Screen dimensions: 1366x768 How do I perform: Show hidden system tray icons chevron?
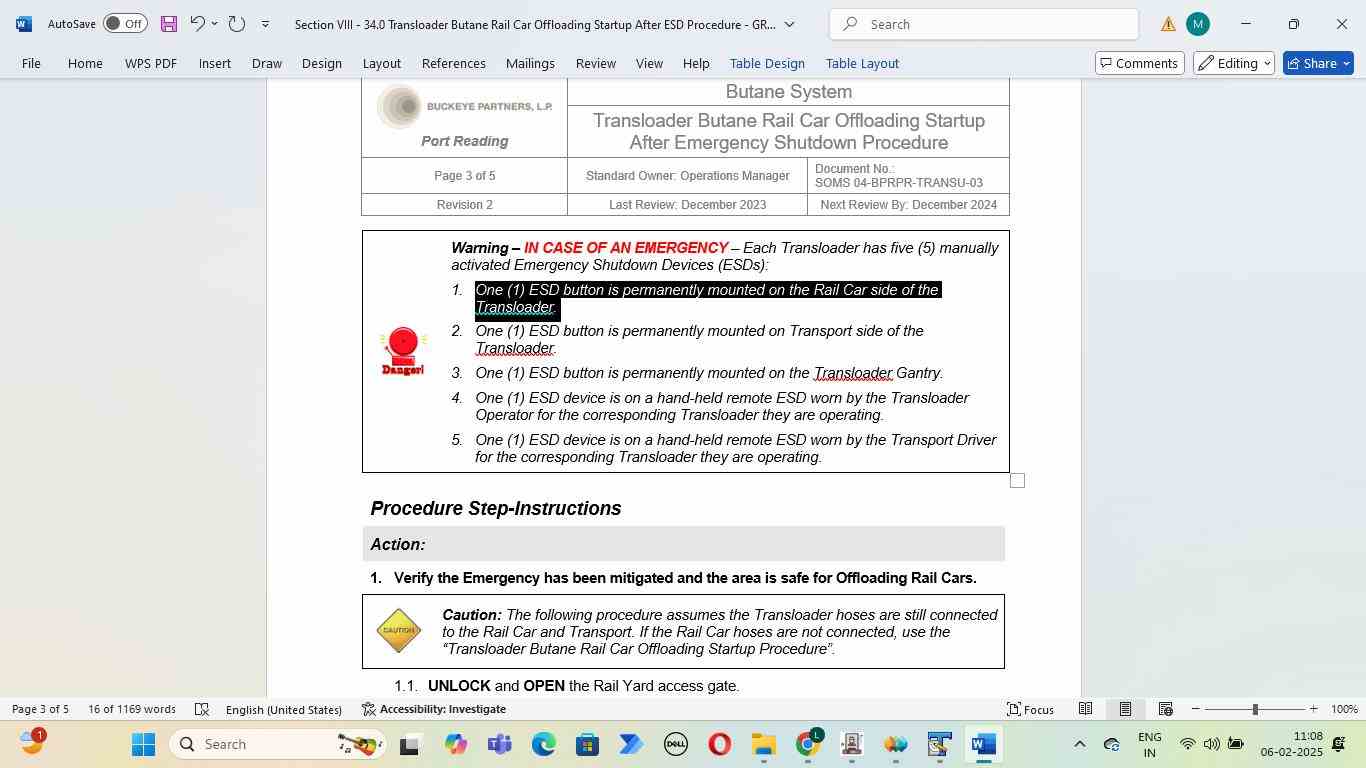click(1079, 744)
